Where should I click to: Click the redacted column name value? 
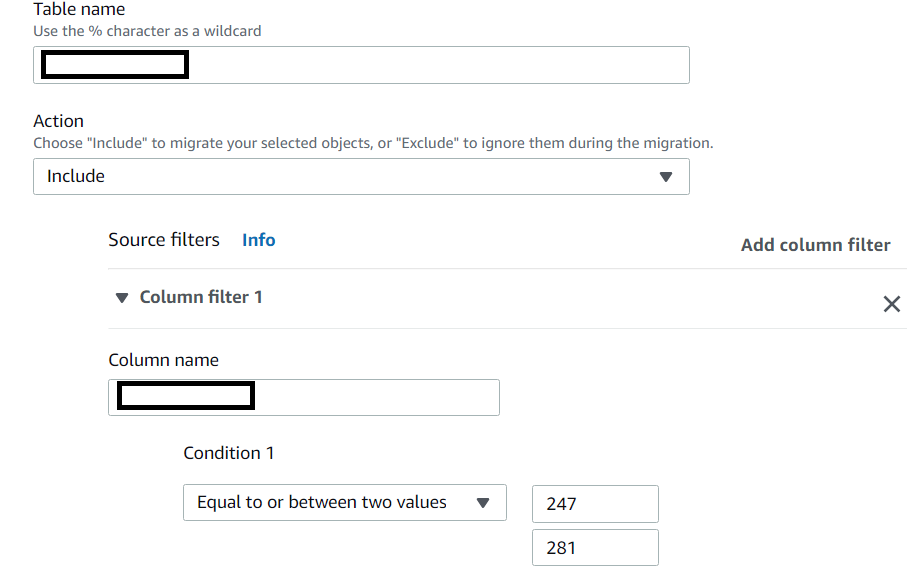click(185, 397)
